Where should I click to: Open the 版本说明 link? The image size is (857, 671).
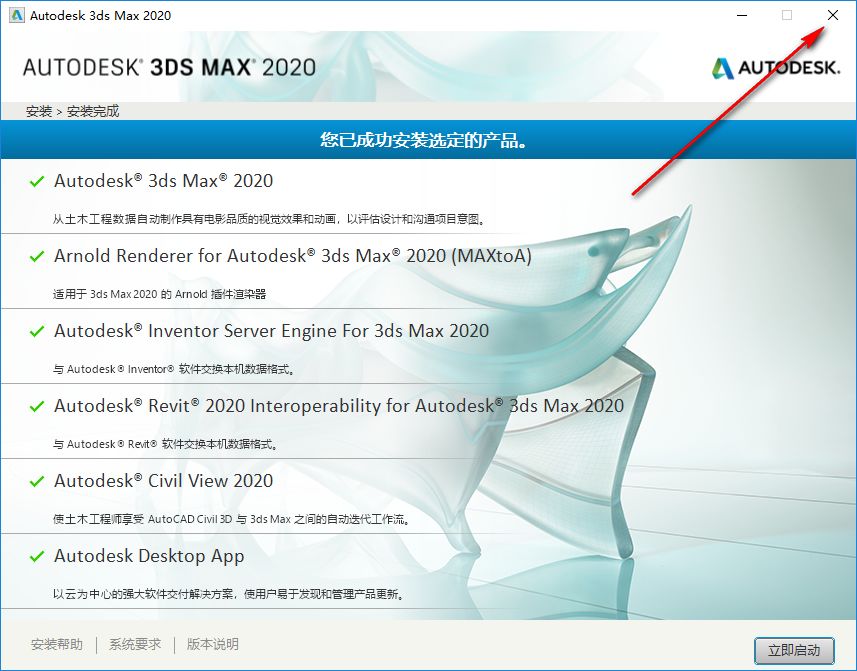tap(212, 645)
